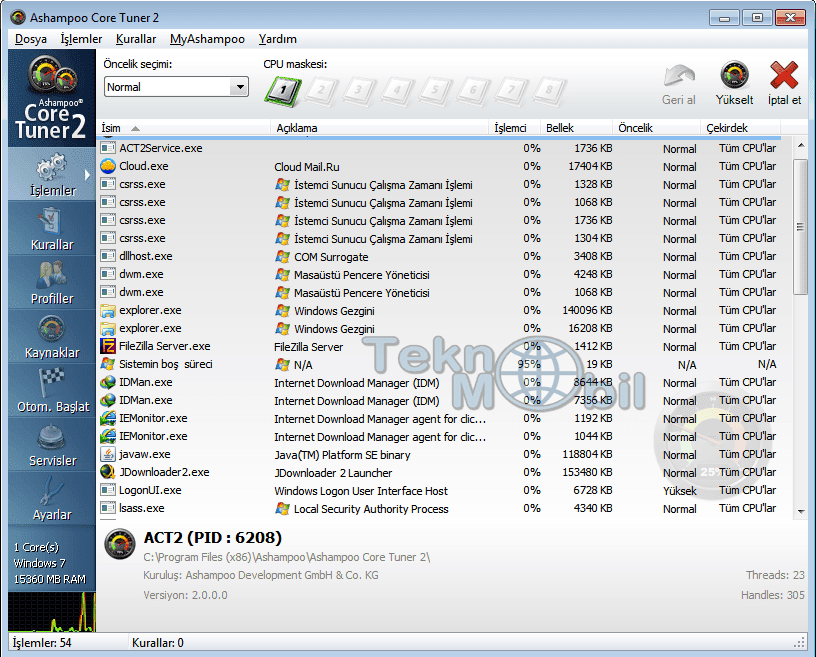Open the Servisler sidebar section
Screen dimensions: 816x657
click(x=52, y=446)
